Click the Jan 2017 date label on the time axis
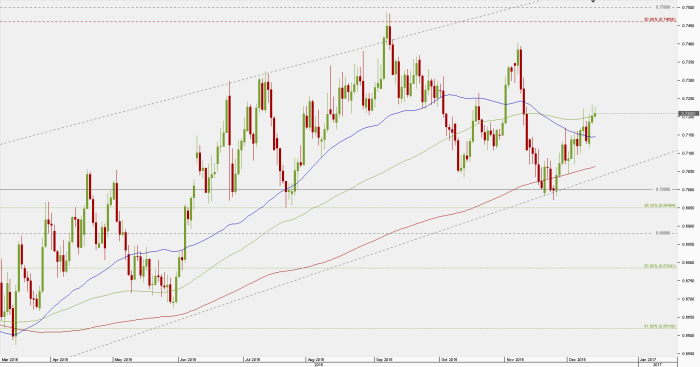 point(648,359)
